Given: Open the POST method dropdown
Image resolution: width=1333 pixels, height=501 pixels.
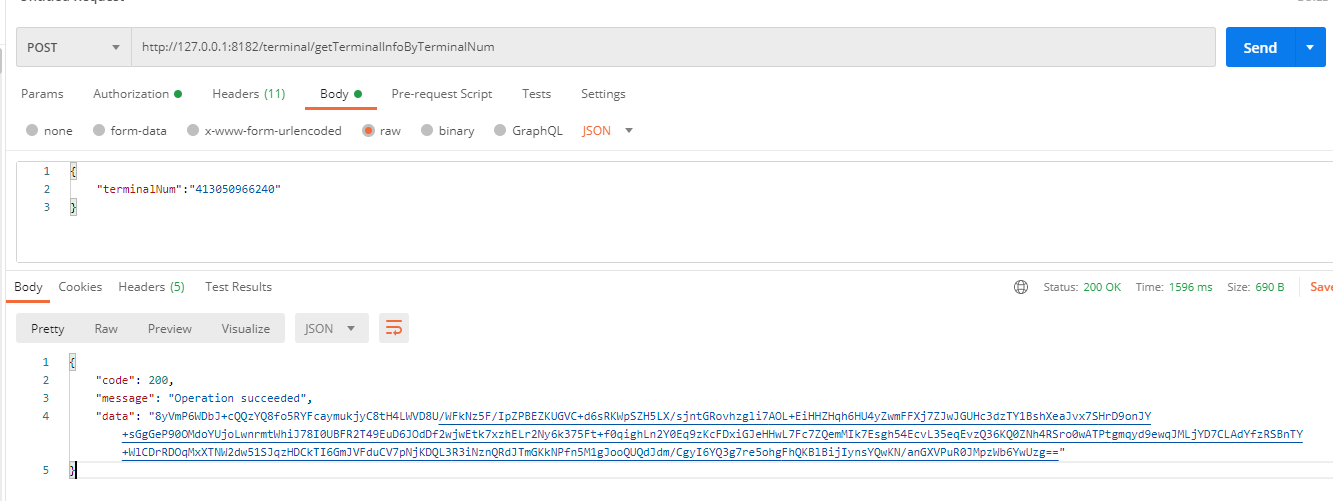Looking at the screenshot, I should click(73, 47).
